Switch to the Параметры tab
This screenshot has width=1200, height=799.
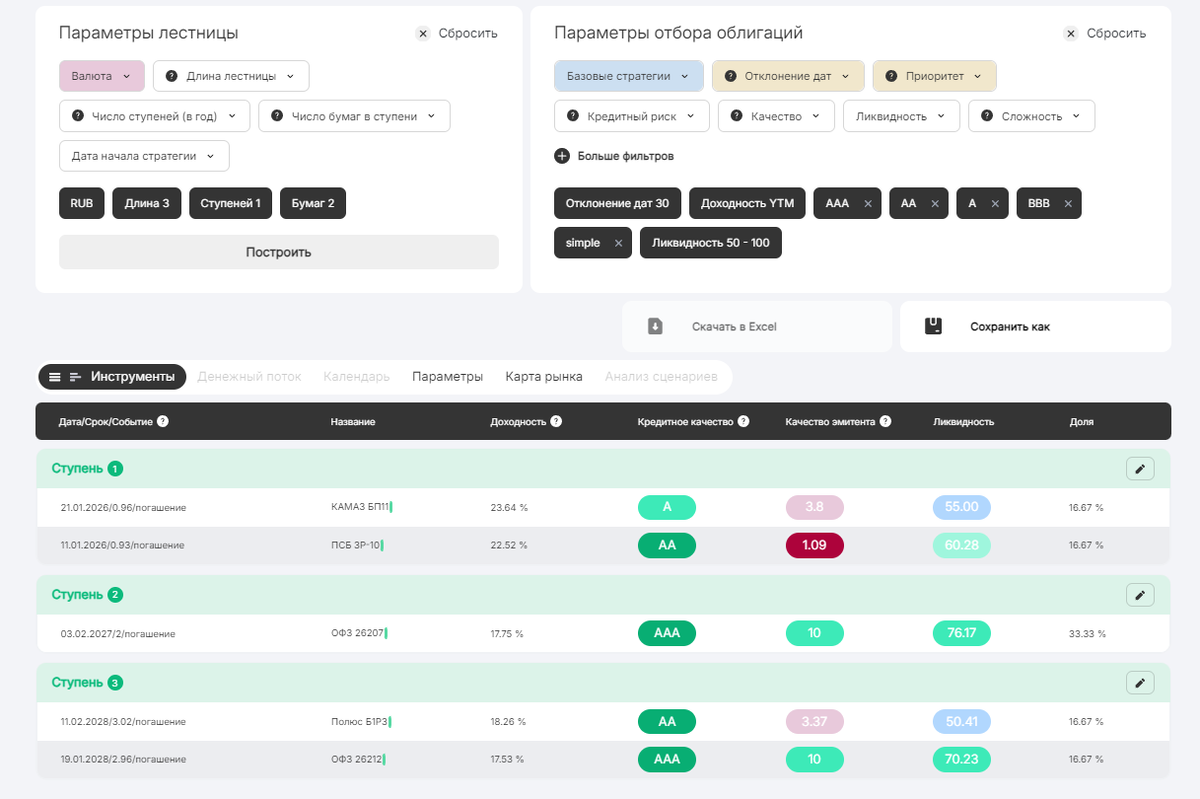[x=447, y=377]
